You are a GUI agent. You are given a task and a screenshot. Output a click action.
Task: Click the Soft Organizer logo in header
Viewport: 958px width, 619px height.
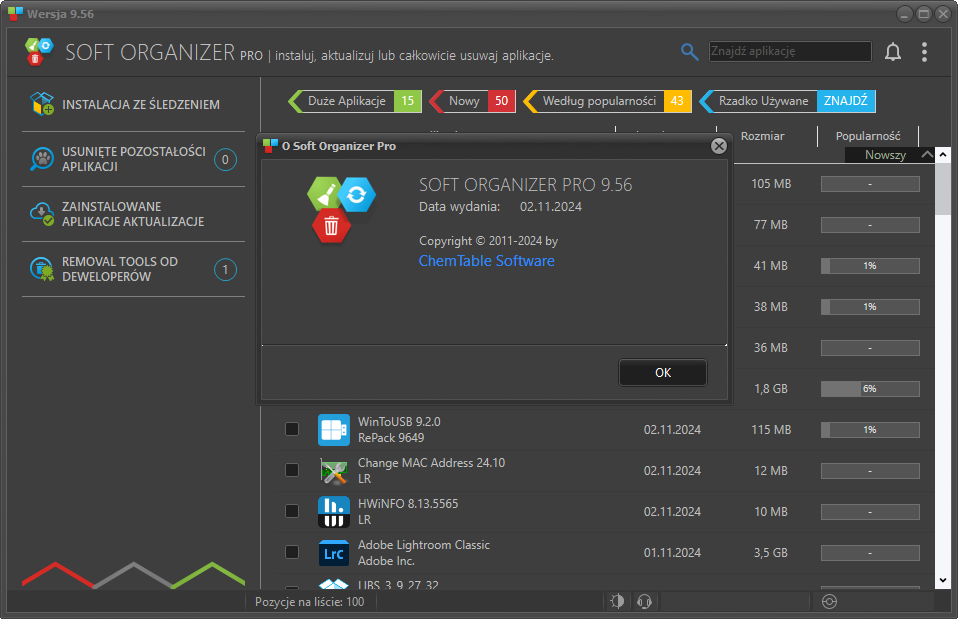(39, 51)
